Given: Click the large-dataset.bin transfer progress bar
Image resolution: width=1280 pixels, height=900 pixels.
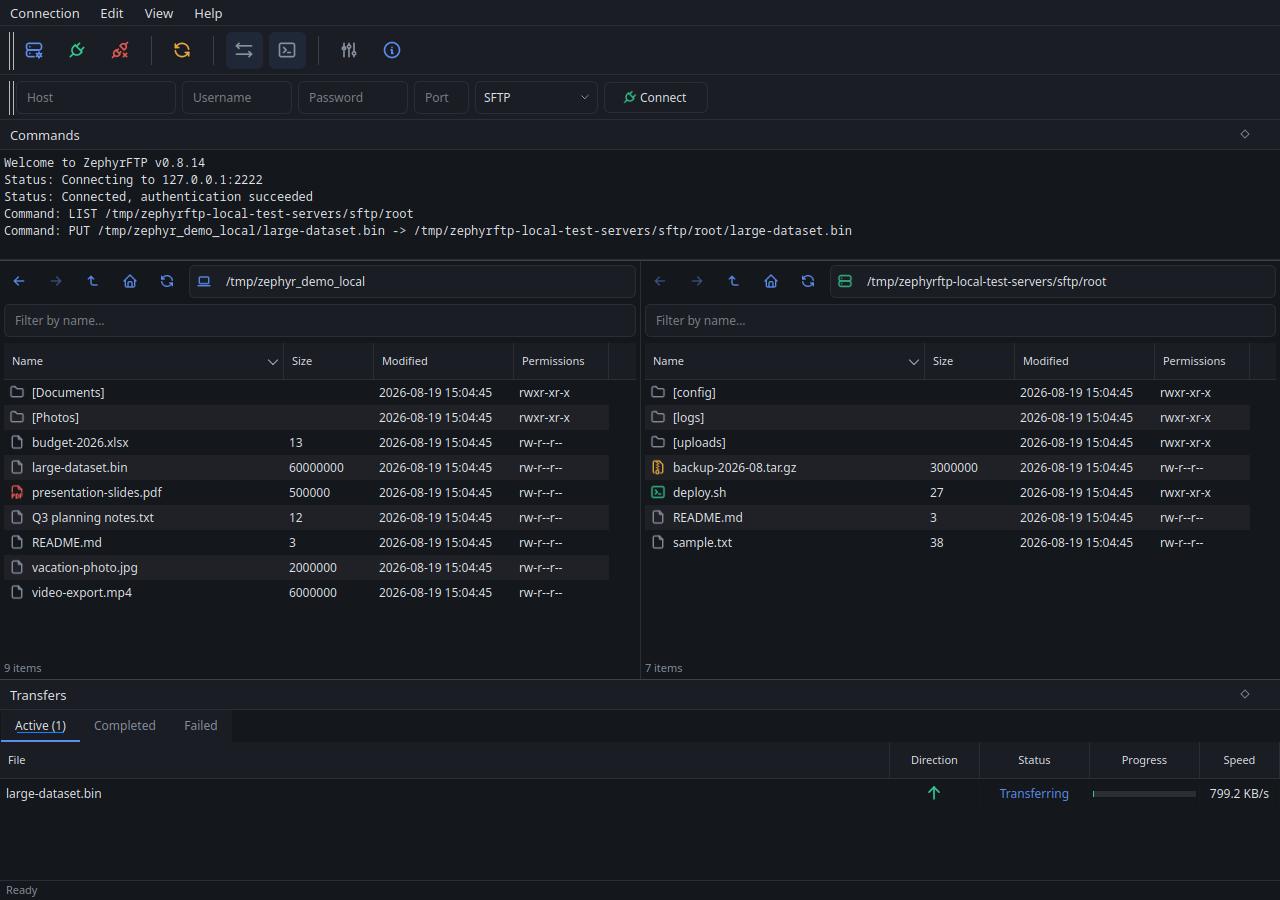Looking at the screenshot, I should tap(1144, 794).
